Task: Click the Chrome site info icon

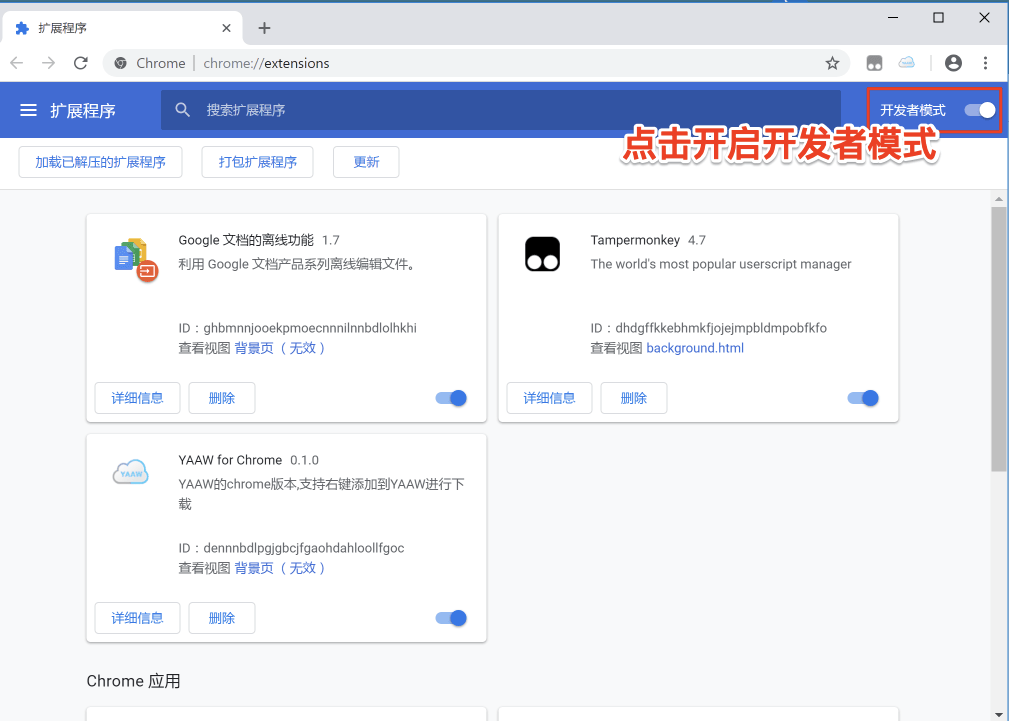Action: [120, 63]
